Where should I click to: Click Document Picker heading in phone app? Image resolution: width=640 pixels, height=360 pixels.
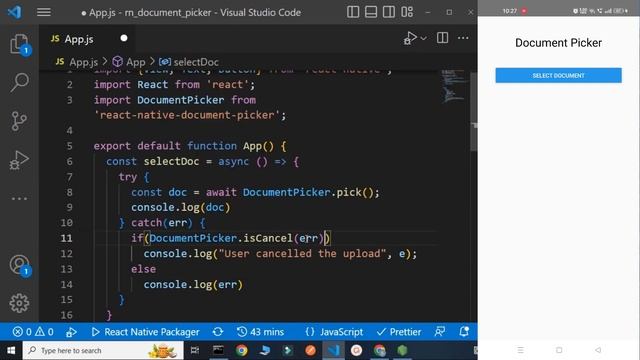tap(558, 43)
